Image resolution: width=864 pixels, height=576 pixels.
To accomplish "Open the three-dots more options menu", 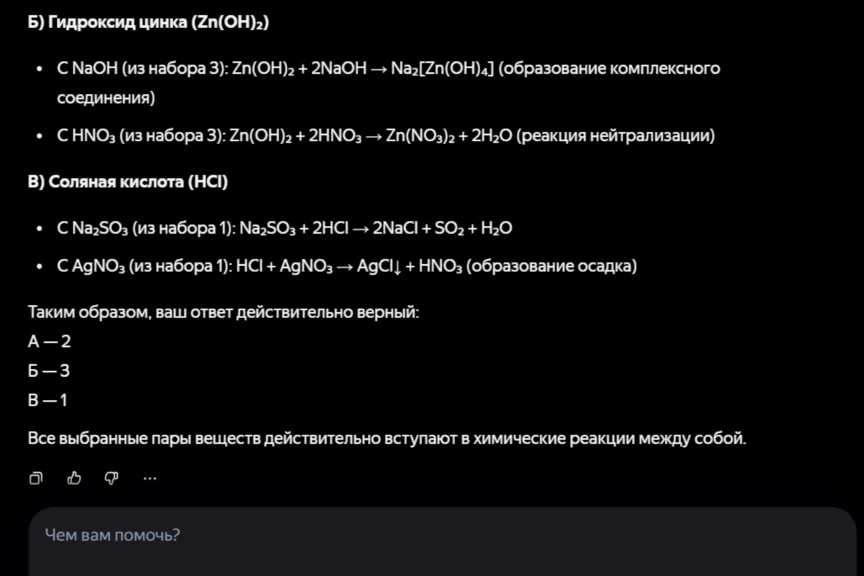I will tap(150, 478).
